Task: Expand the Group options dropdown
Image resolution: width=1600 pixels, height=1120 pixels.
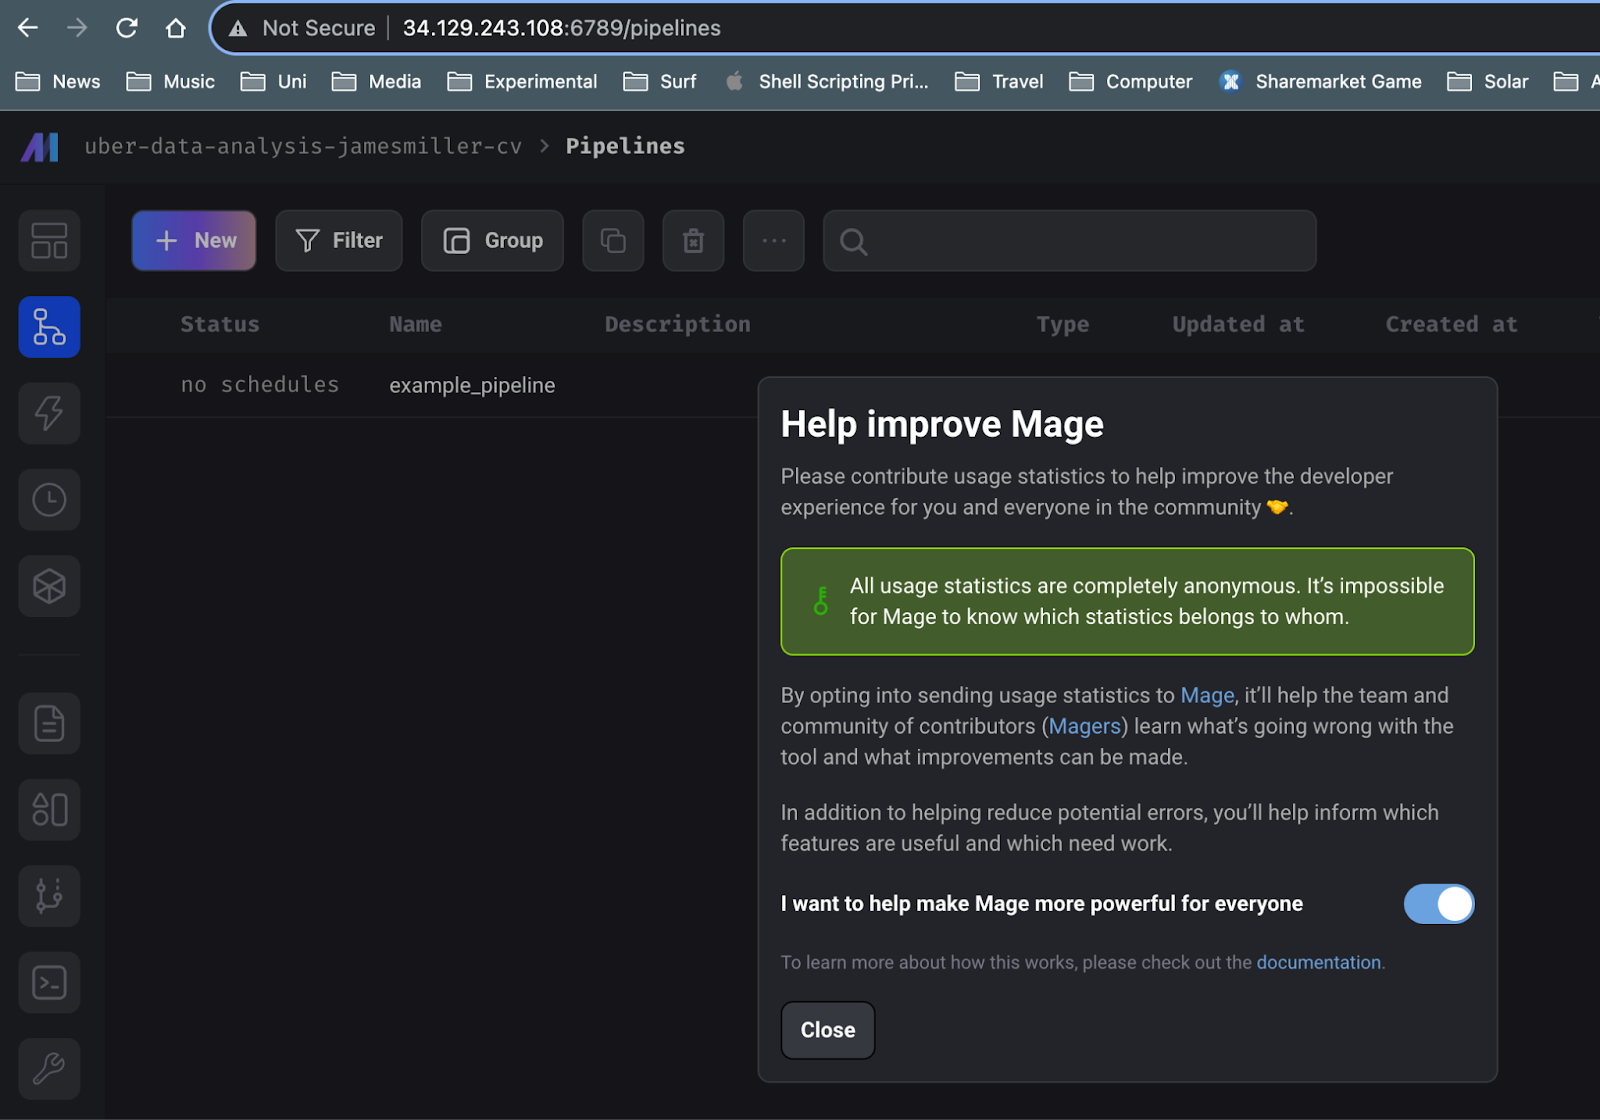Action: (492, 241)
